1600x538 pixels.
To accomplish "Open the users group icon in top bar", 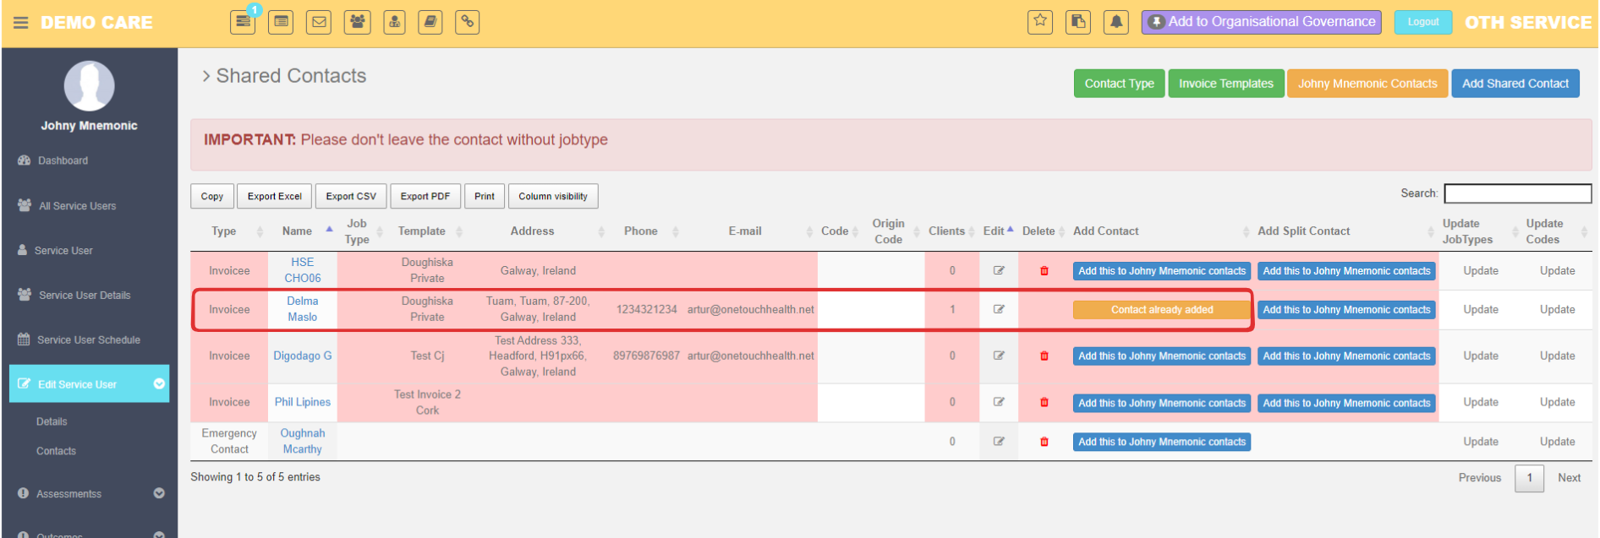I will coord(357,21).
